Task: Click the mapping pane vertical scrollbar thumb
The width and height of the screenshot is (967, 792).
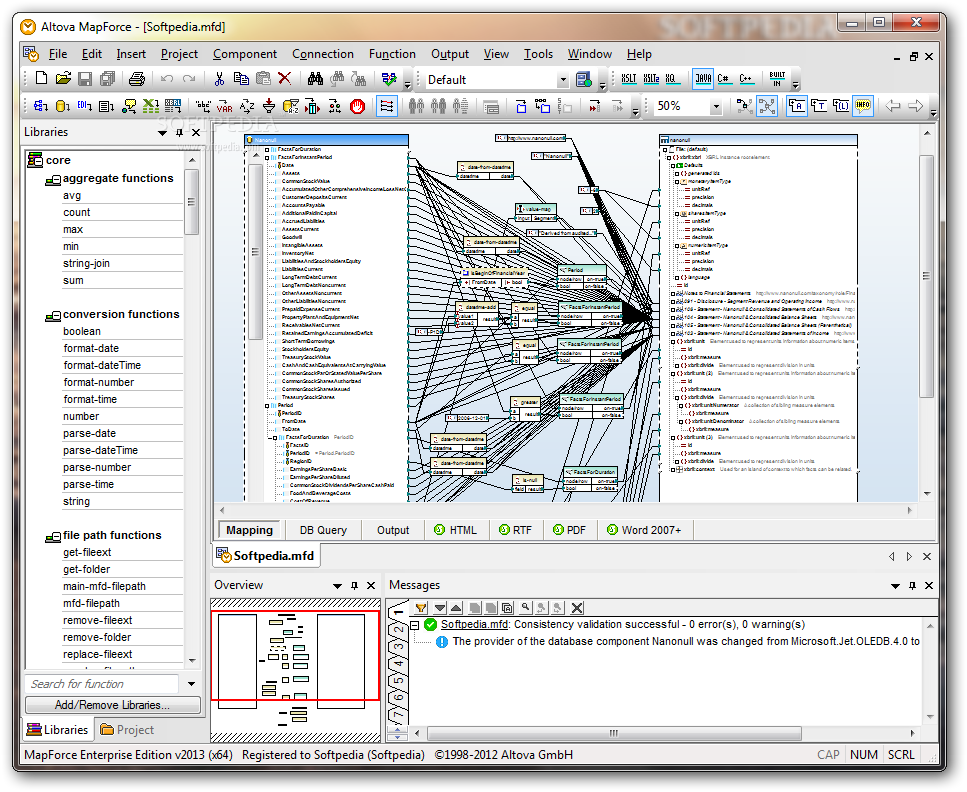Action: coord(926,276)
